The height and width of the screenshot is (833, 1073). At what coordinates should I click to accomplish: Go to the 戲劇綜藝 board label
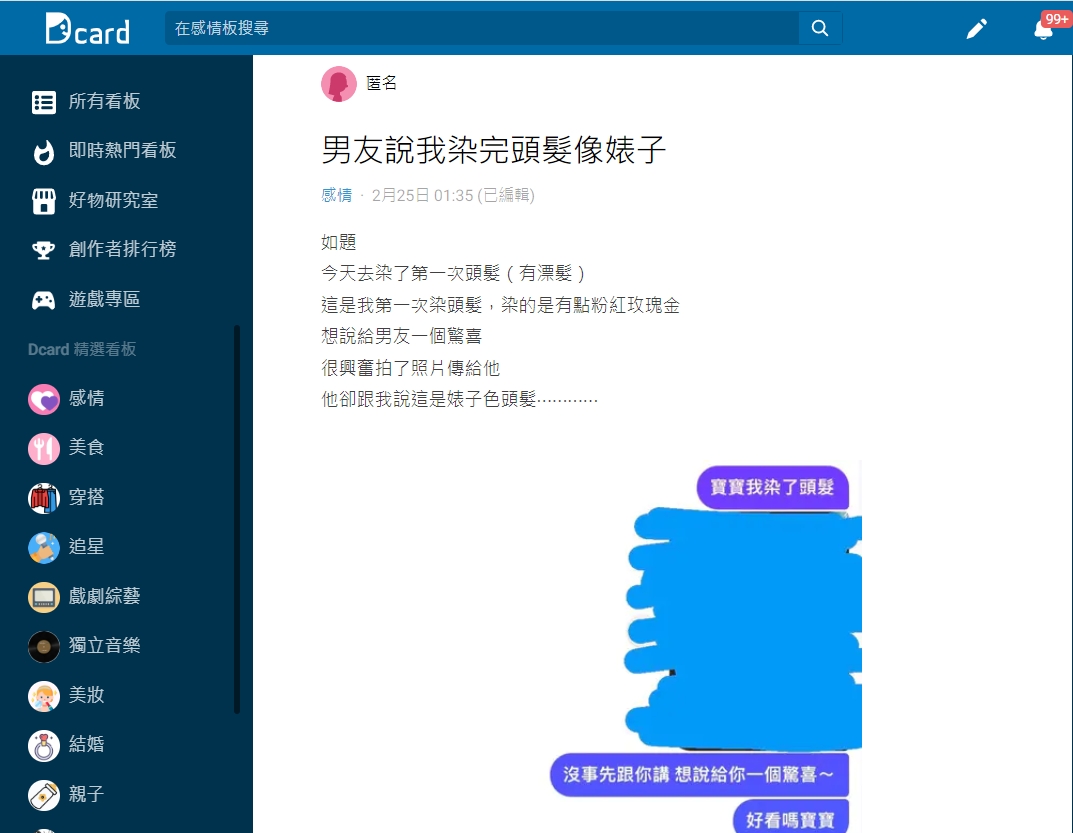pos(104,596)
